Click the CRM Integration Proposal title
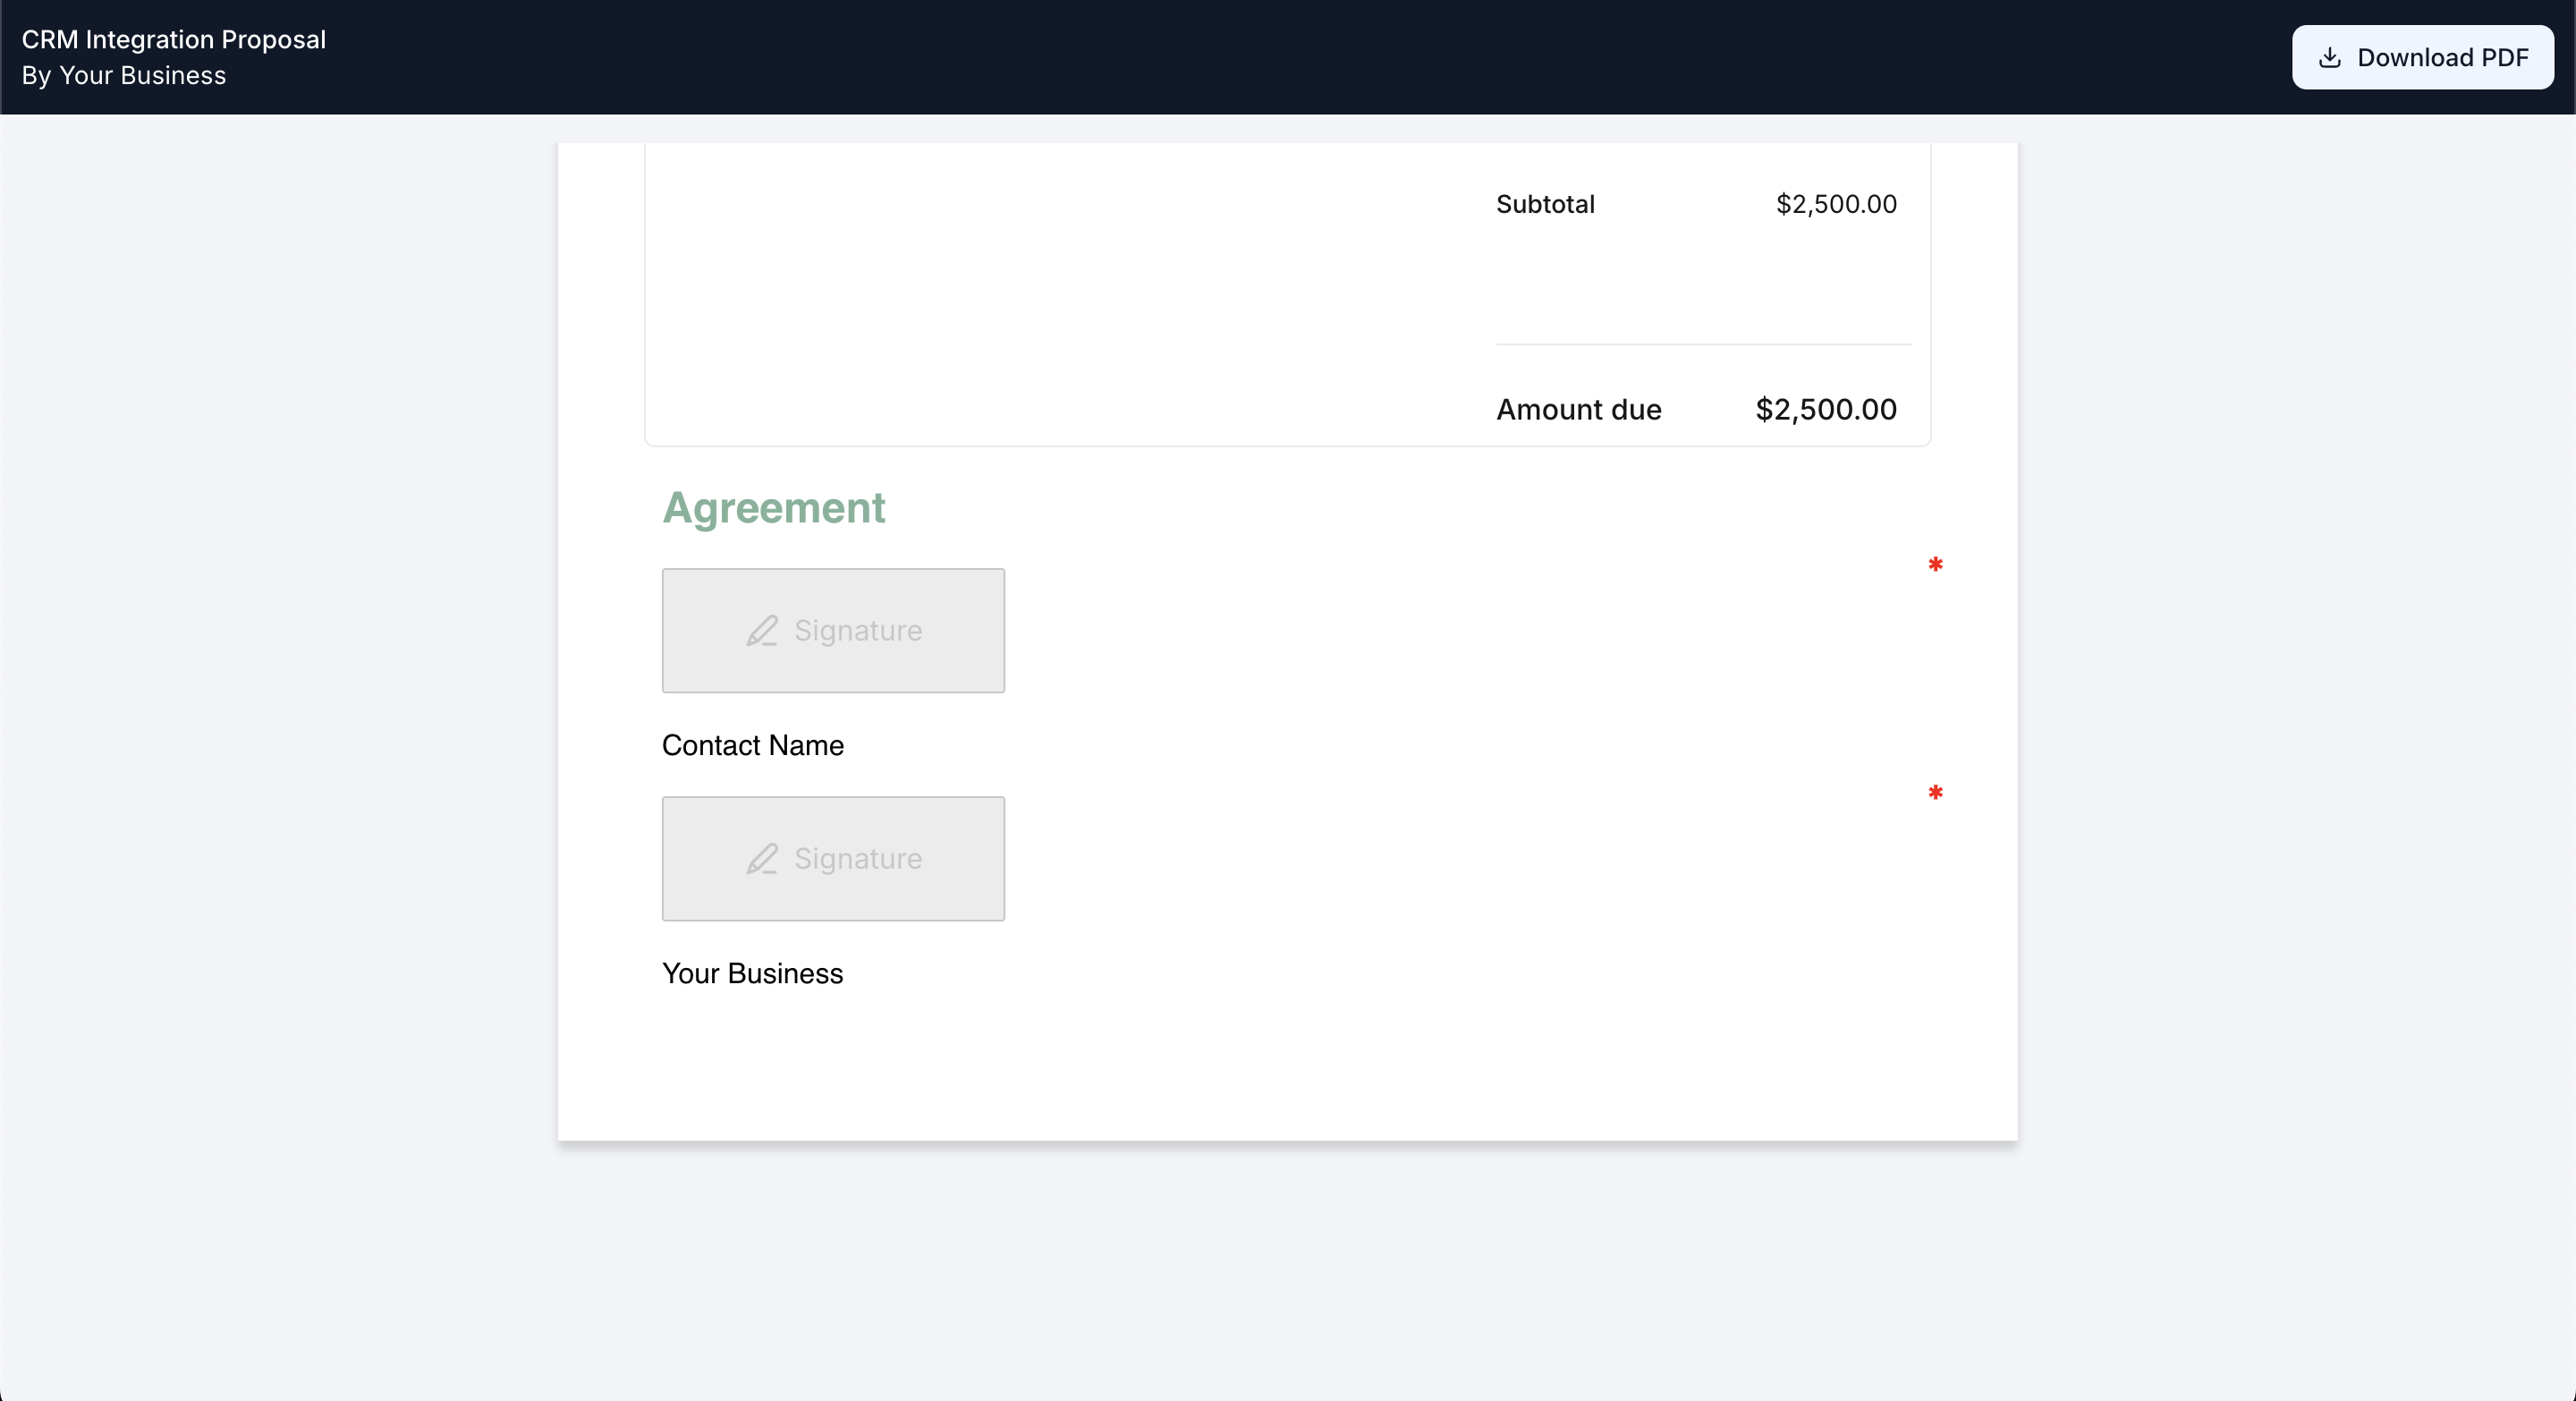Image resolution: width=2576 pixels, height=1401 pixels. pyautogui.click(x=174, y=39)
